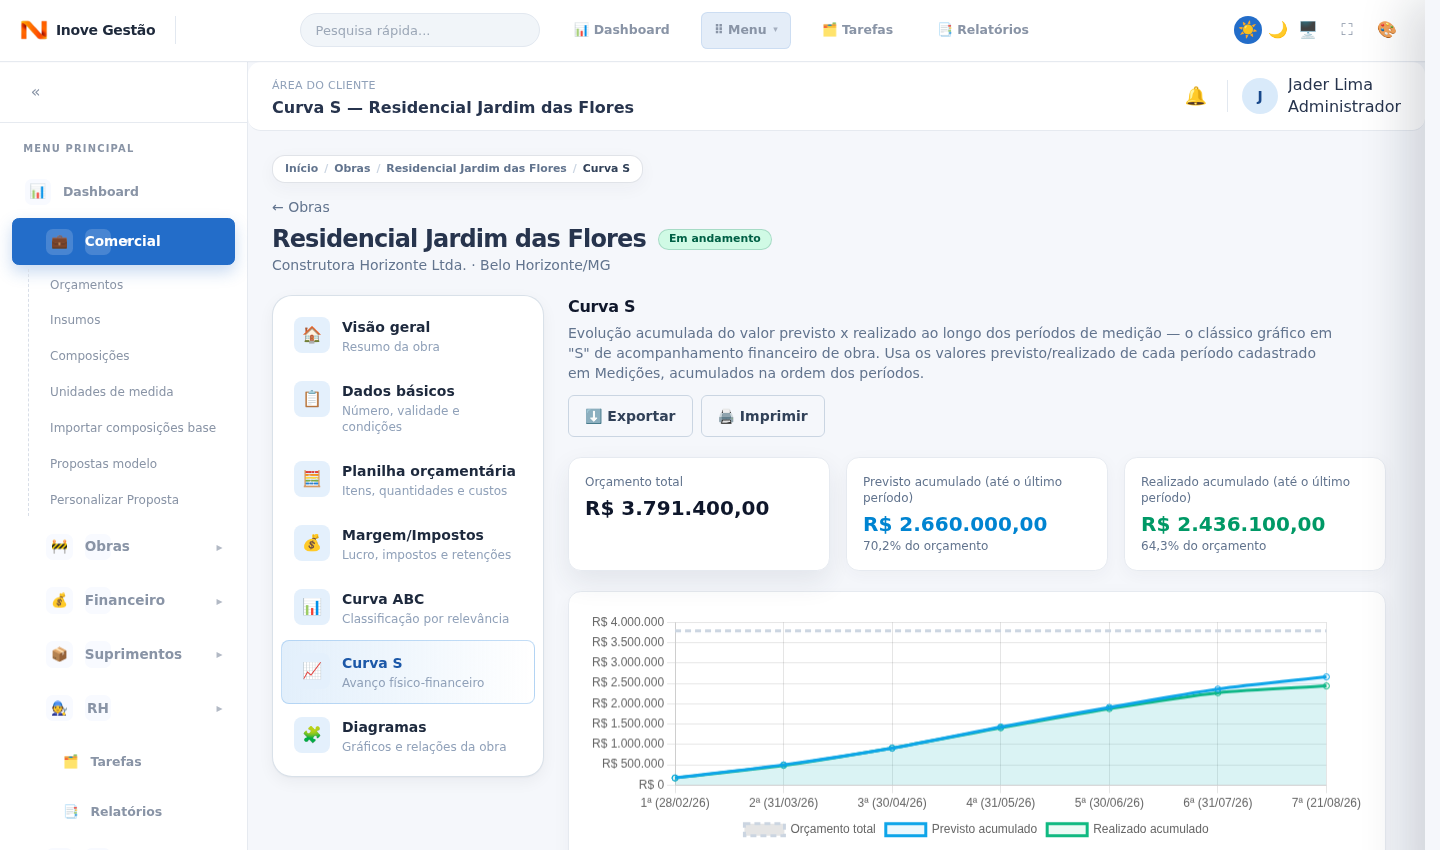Screen dimensions: 1440x850
Task: Open Personalizar Proposta item
Action: (115, 500)
